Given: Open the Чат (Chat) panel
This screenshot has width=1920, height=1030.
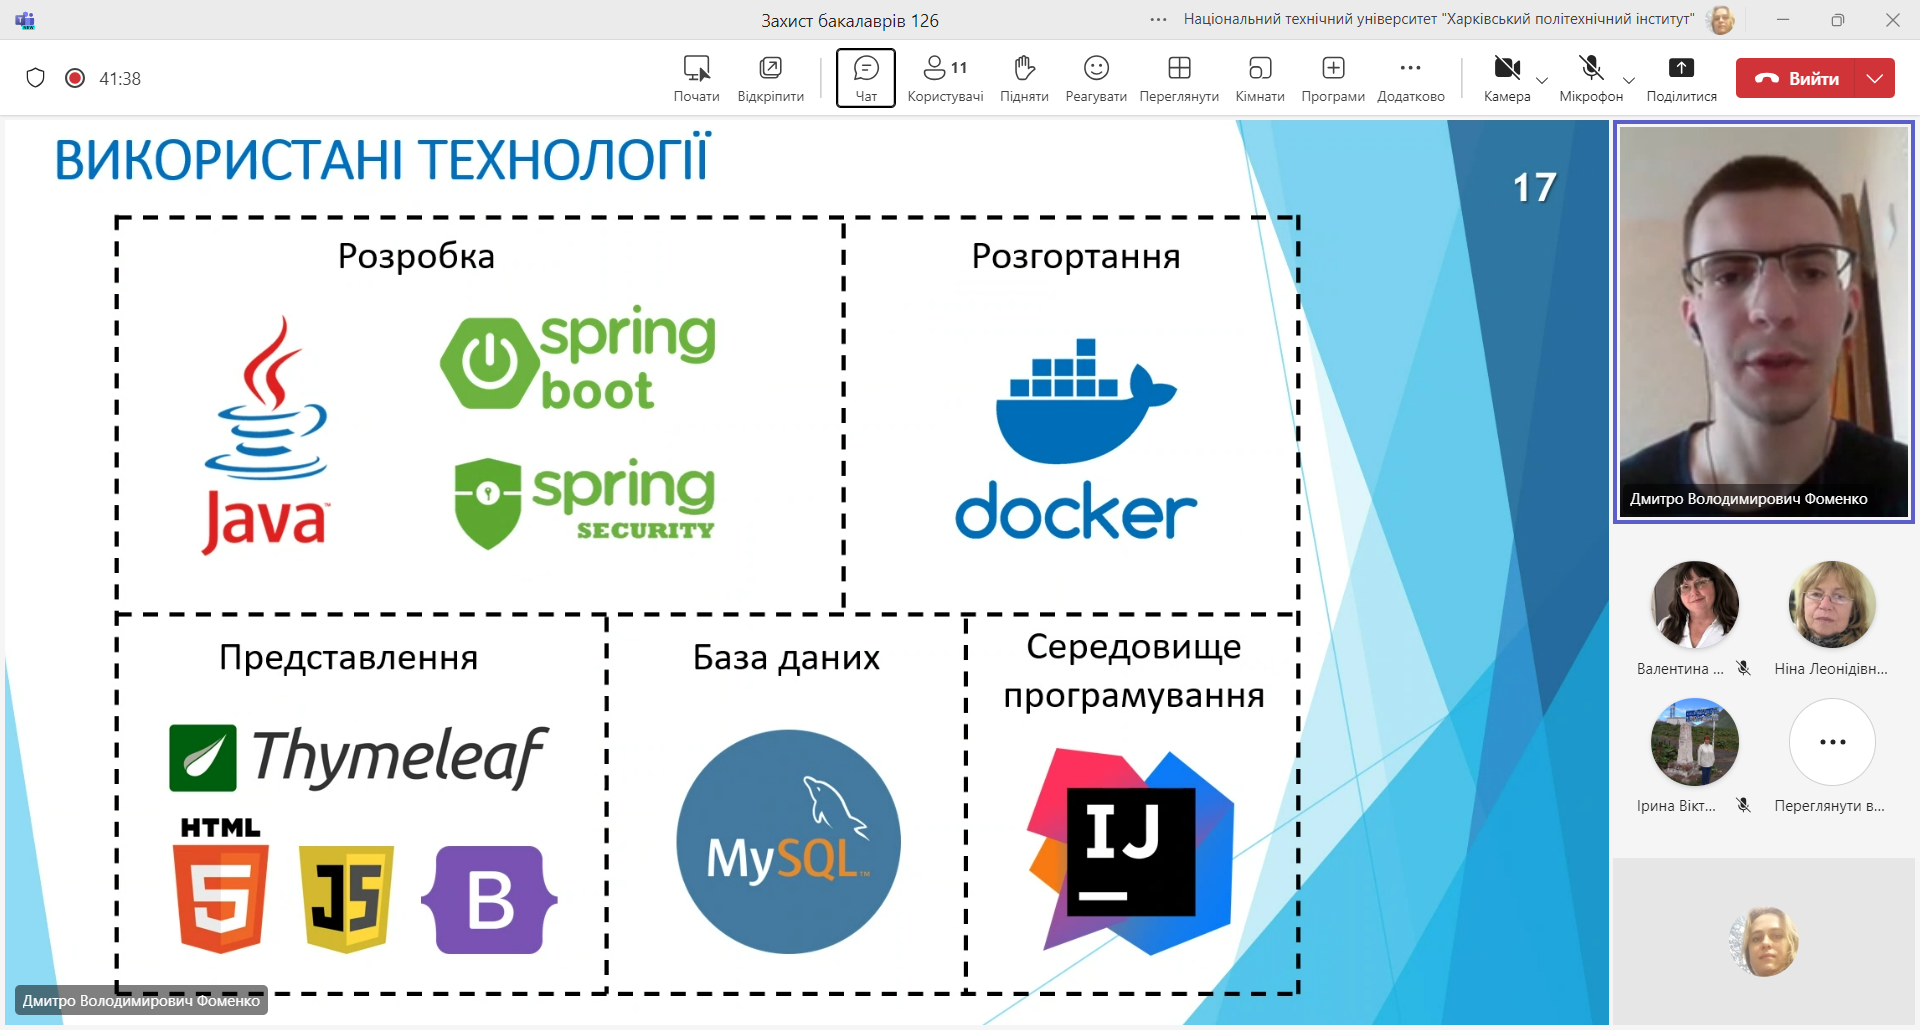Looking at the screenshot, I should coord(865,78).
